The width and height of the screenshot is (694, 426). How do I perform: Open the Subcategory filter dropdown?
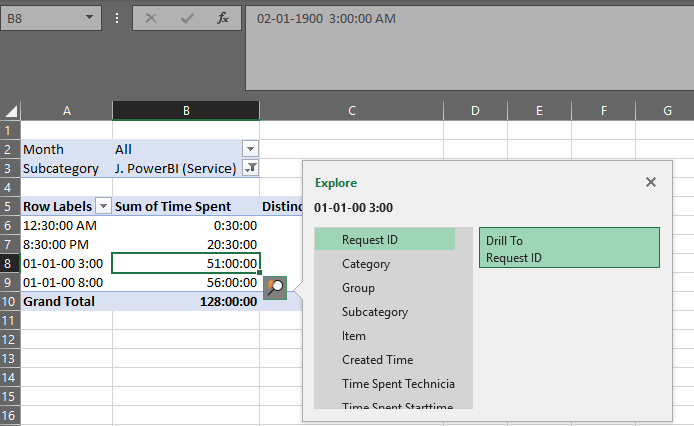click(251, 168)
